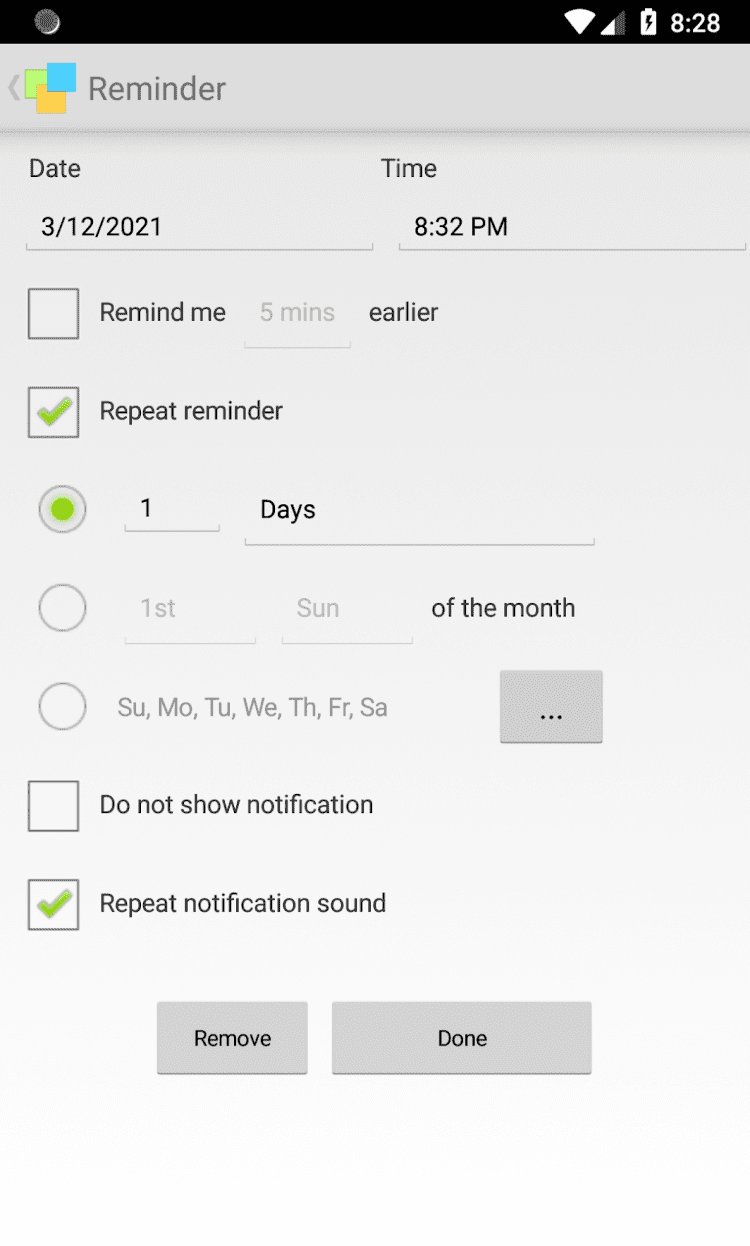750x1246 pixels.
Task: Open the 5 mins earlier dropdown
Action: [297, 314]
